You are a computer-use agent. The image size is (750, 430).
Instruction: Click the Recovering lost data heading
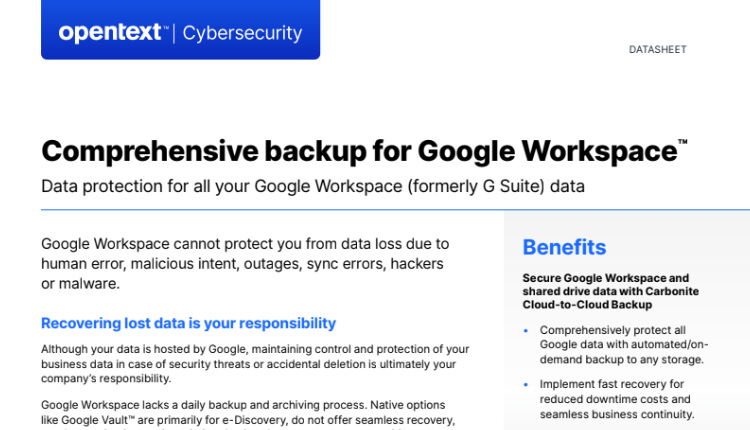point(188,323)
